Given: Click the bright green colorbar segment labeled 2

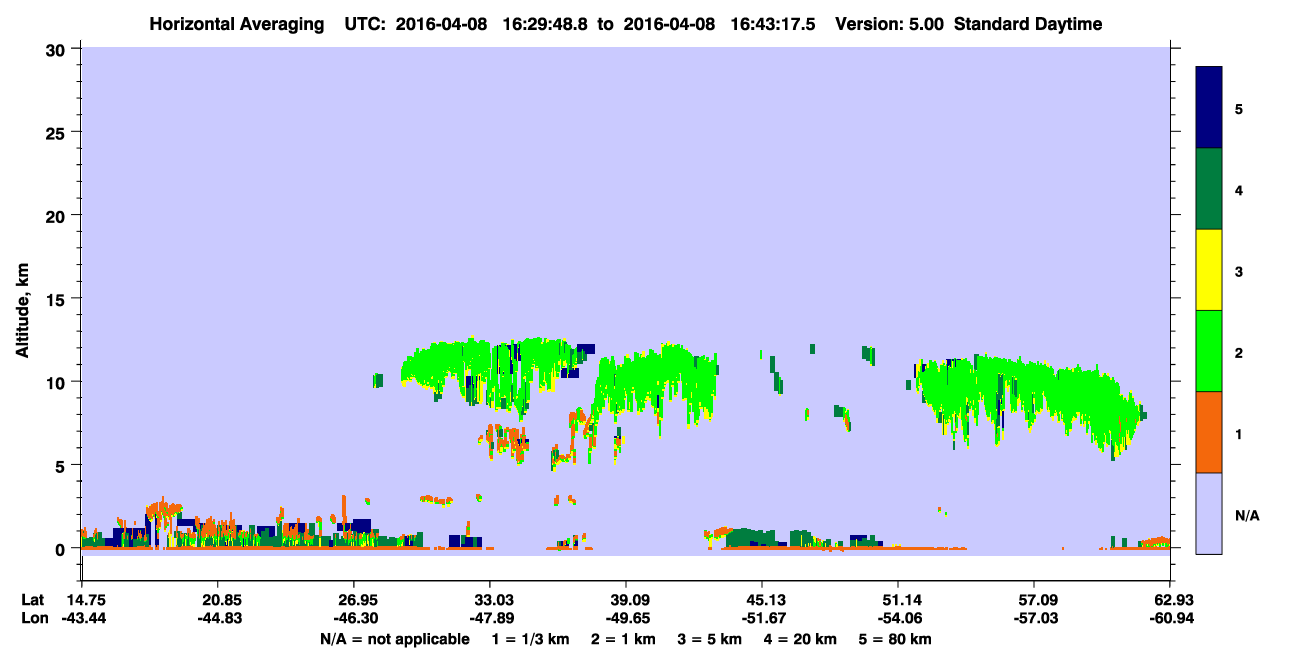Looking at the screenshot, I should (x=1209, y=351).
